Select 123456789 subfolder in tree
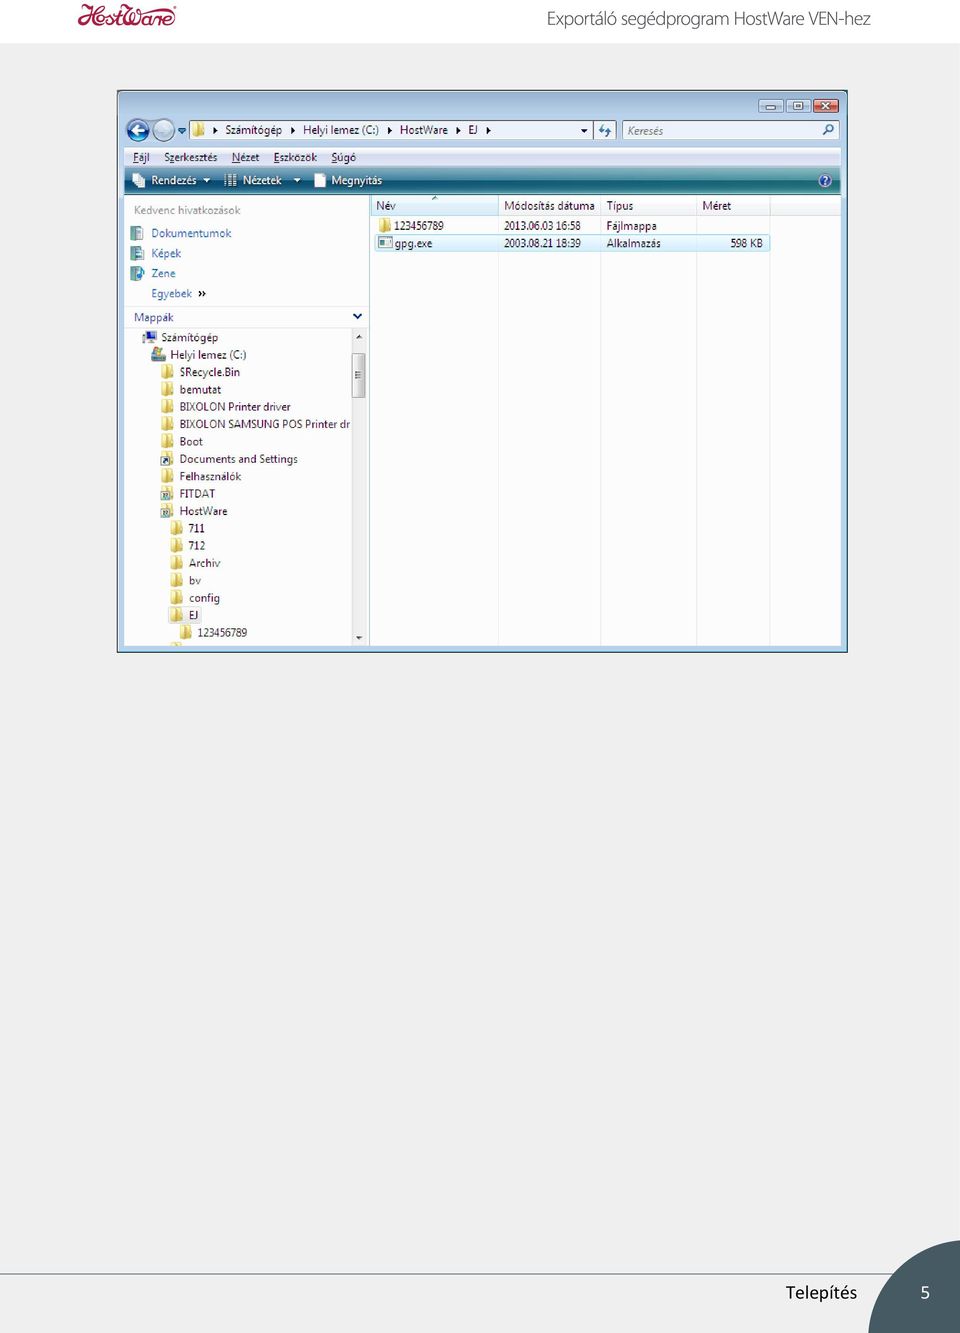The height and width of the screenshot is (1333, 960). [x=222, y=633]
